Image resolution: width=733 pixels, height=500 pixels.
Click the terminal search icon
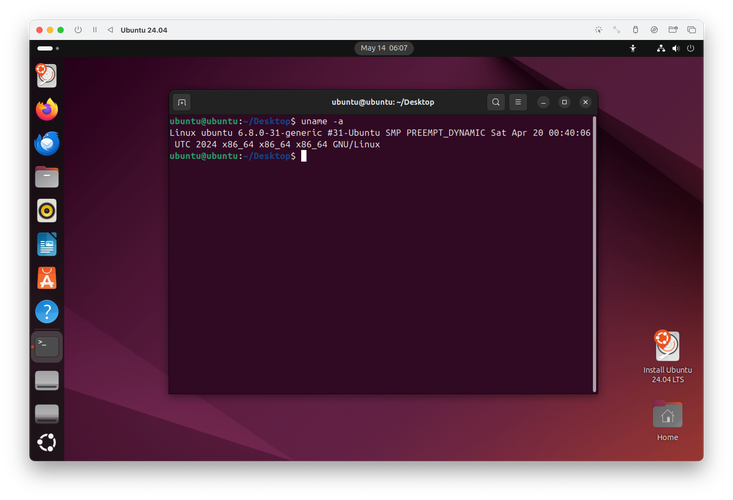pyautogui.click(x=496, y=102)
